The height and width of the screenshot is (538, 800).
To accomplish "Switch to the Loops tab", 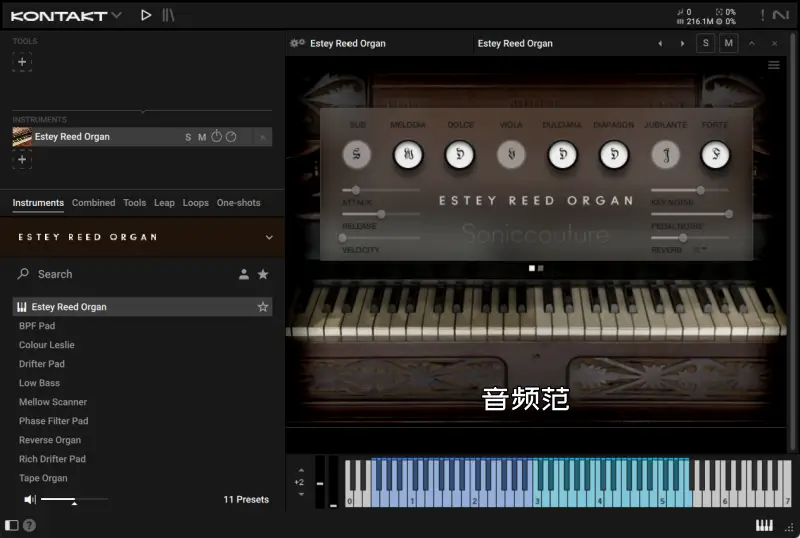I will tap(195, 203).
